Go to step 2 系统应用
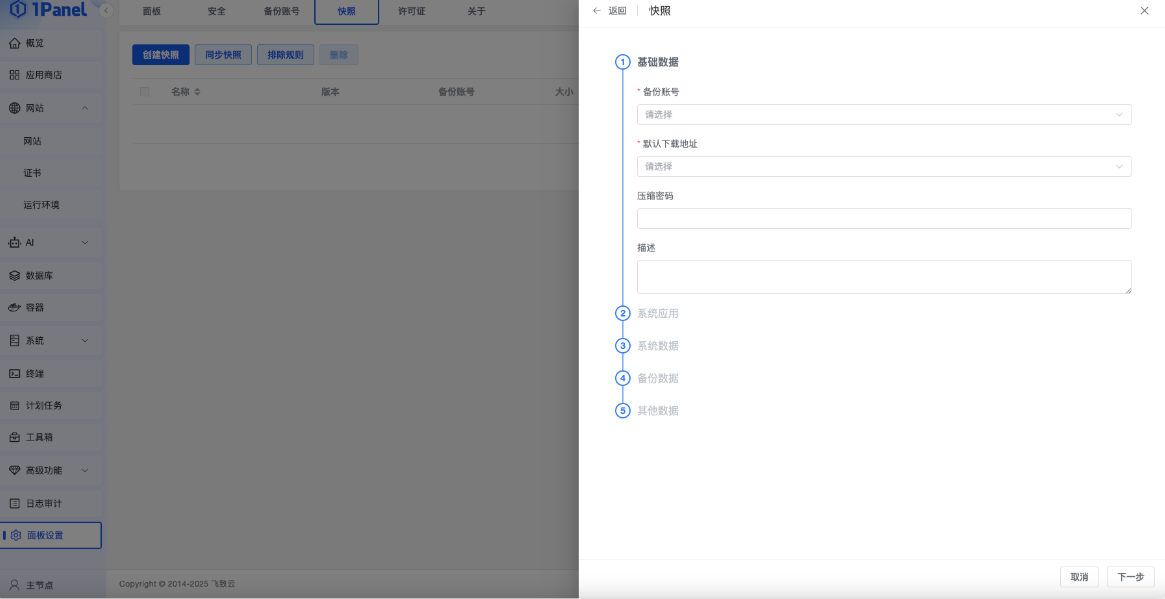 click(657, 313)
